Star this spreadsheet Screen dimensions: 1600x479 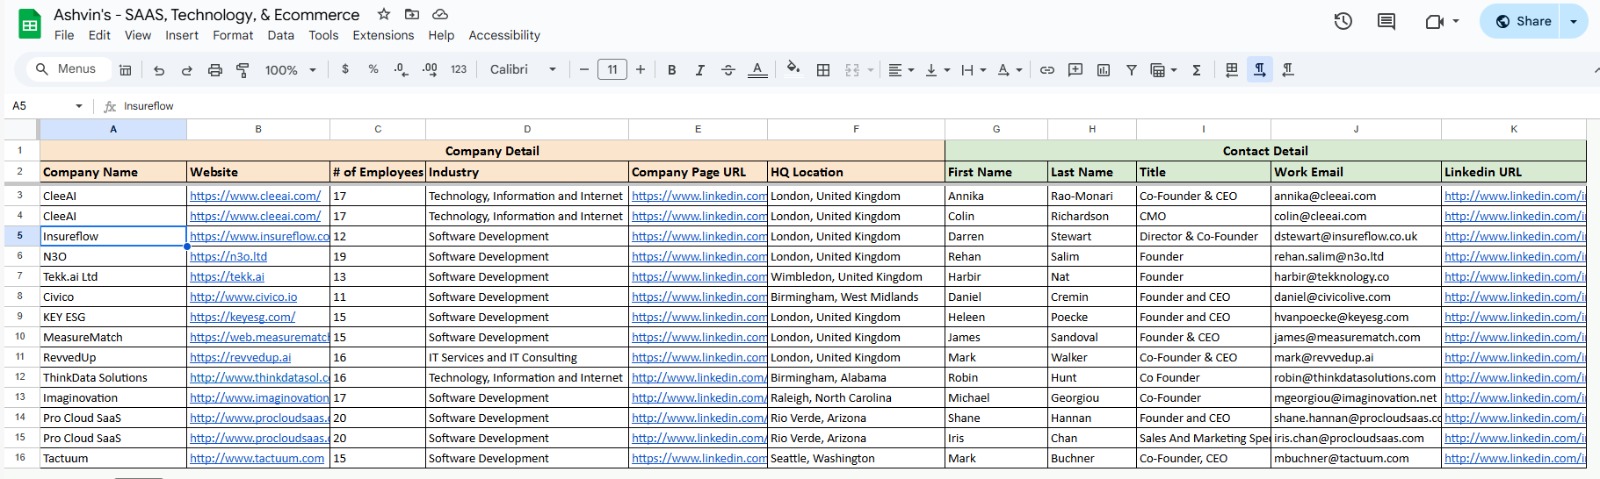point(384,14)
